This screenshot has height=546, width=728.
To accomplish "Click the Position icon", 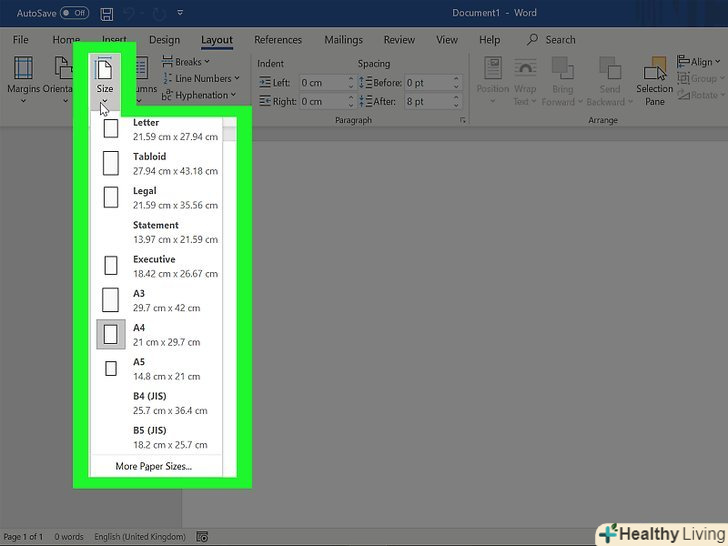I will [493, 68].
